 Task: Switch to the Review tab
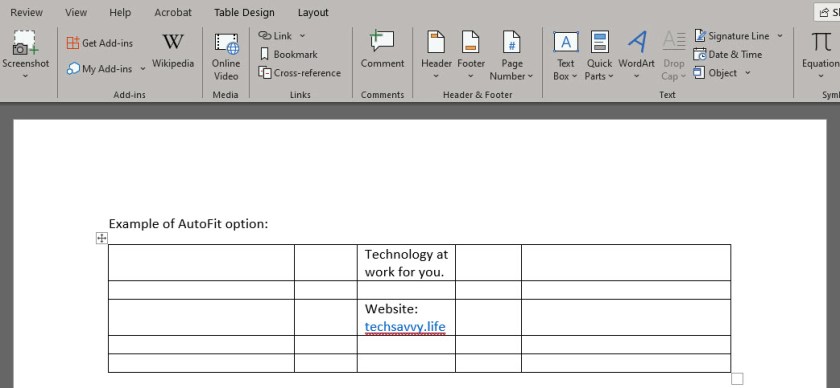pyautogui.click(x=26, y=12)
